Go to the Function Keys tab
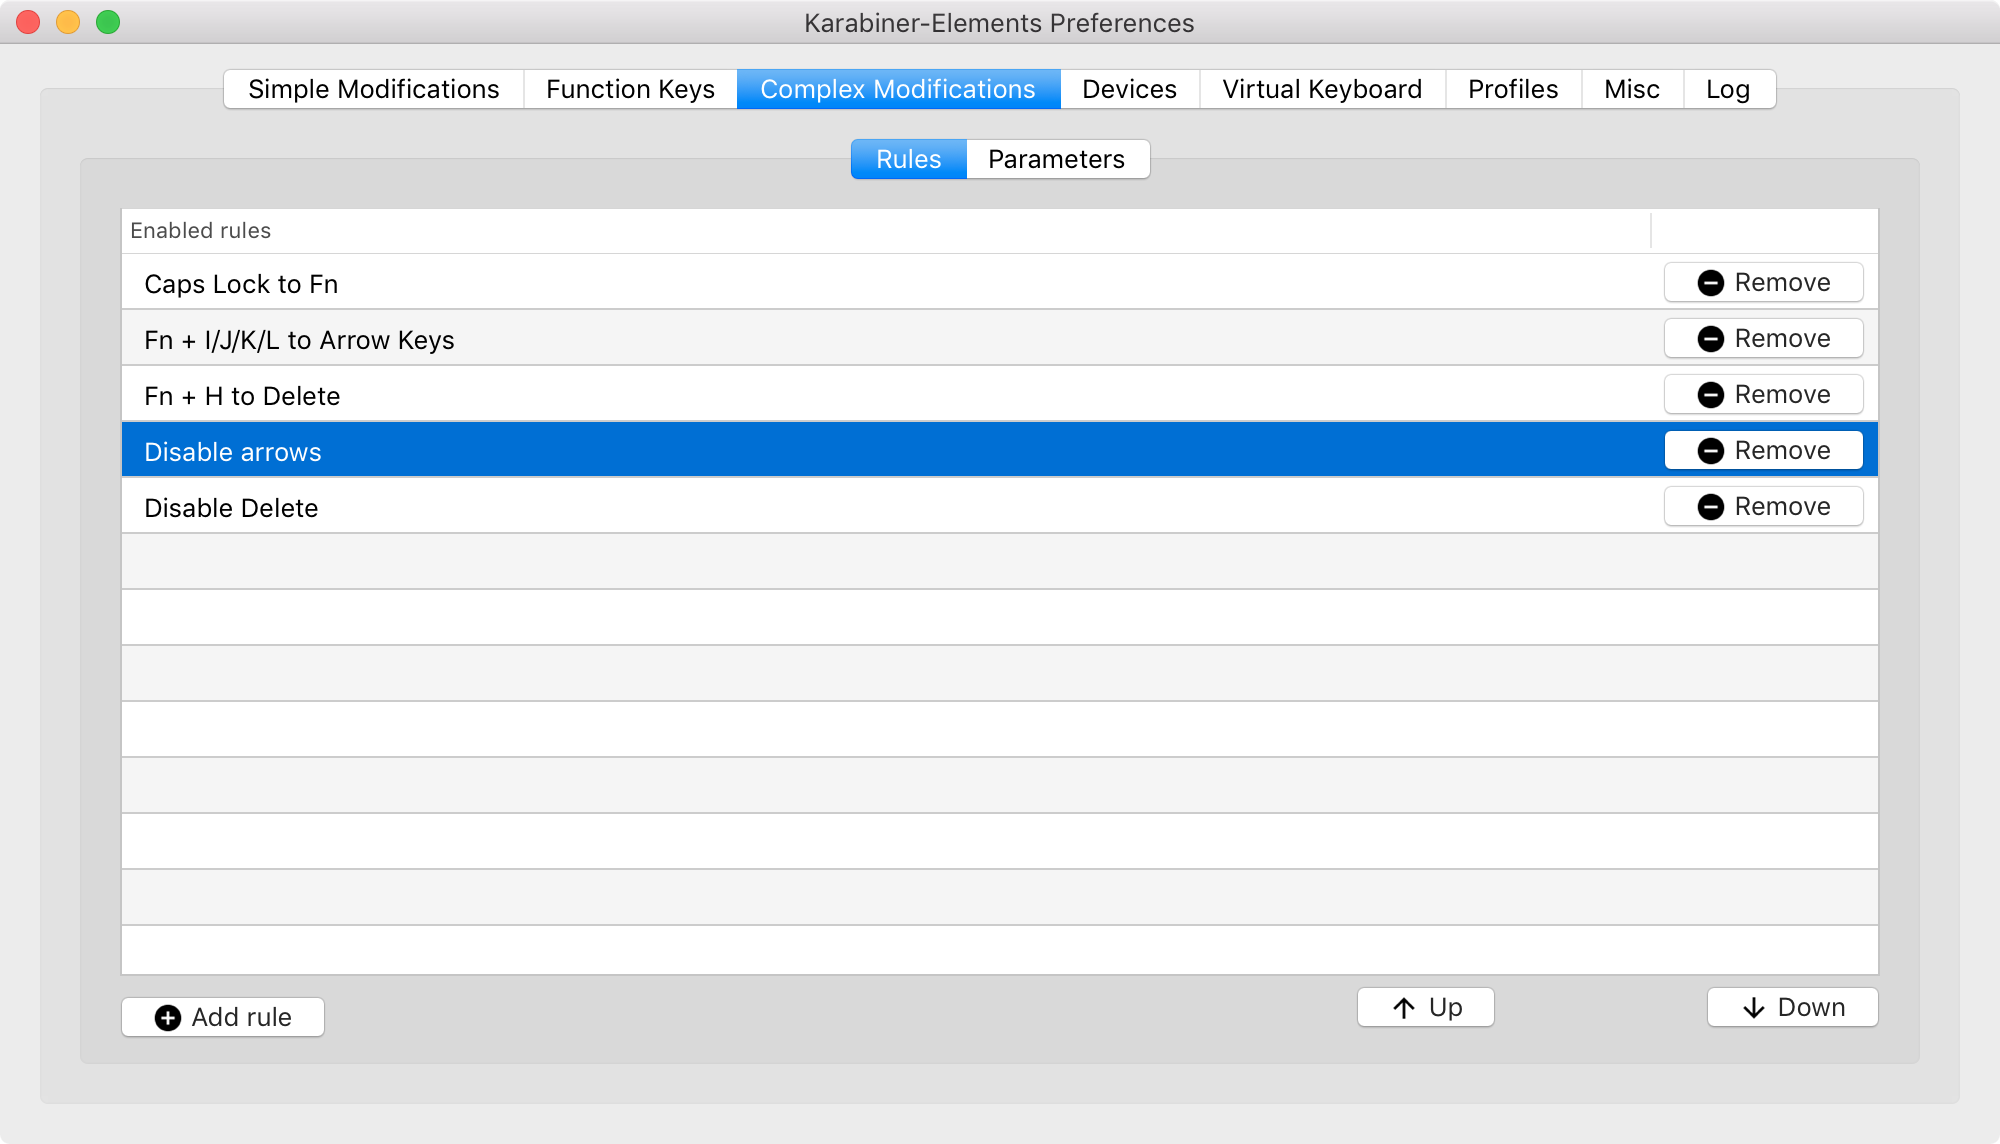This screenshot has width=2000, height=1144. click(630, 90)
